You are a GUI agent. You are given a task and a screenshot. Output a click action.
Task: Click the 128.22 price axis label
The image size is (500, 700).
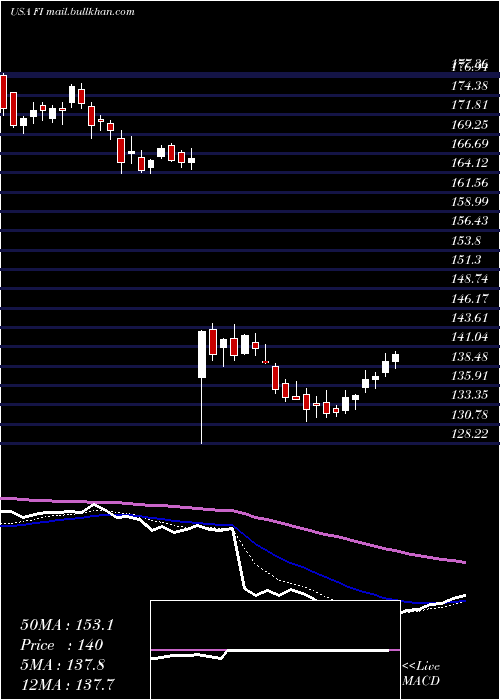[x=470, y=433]
